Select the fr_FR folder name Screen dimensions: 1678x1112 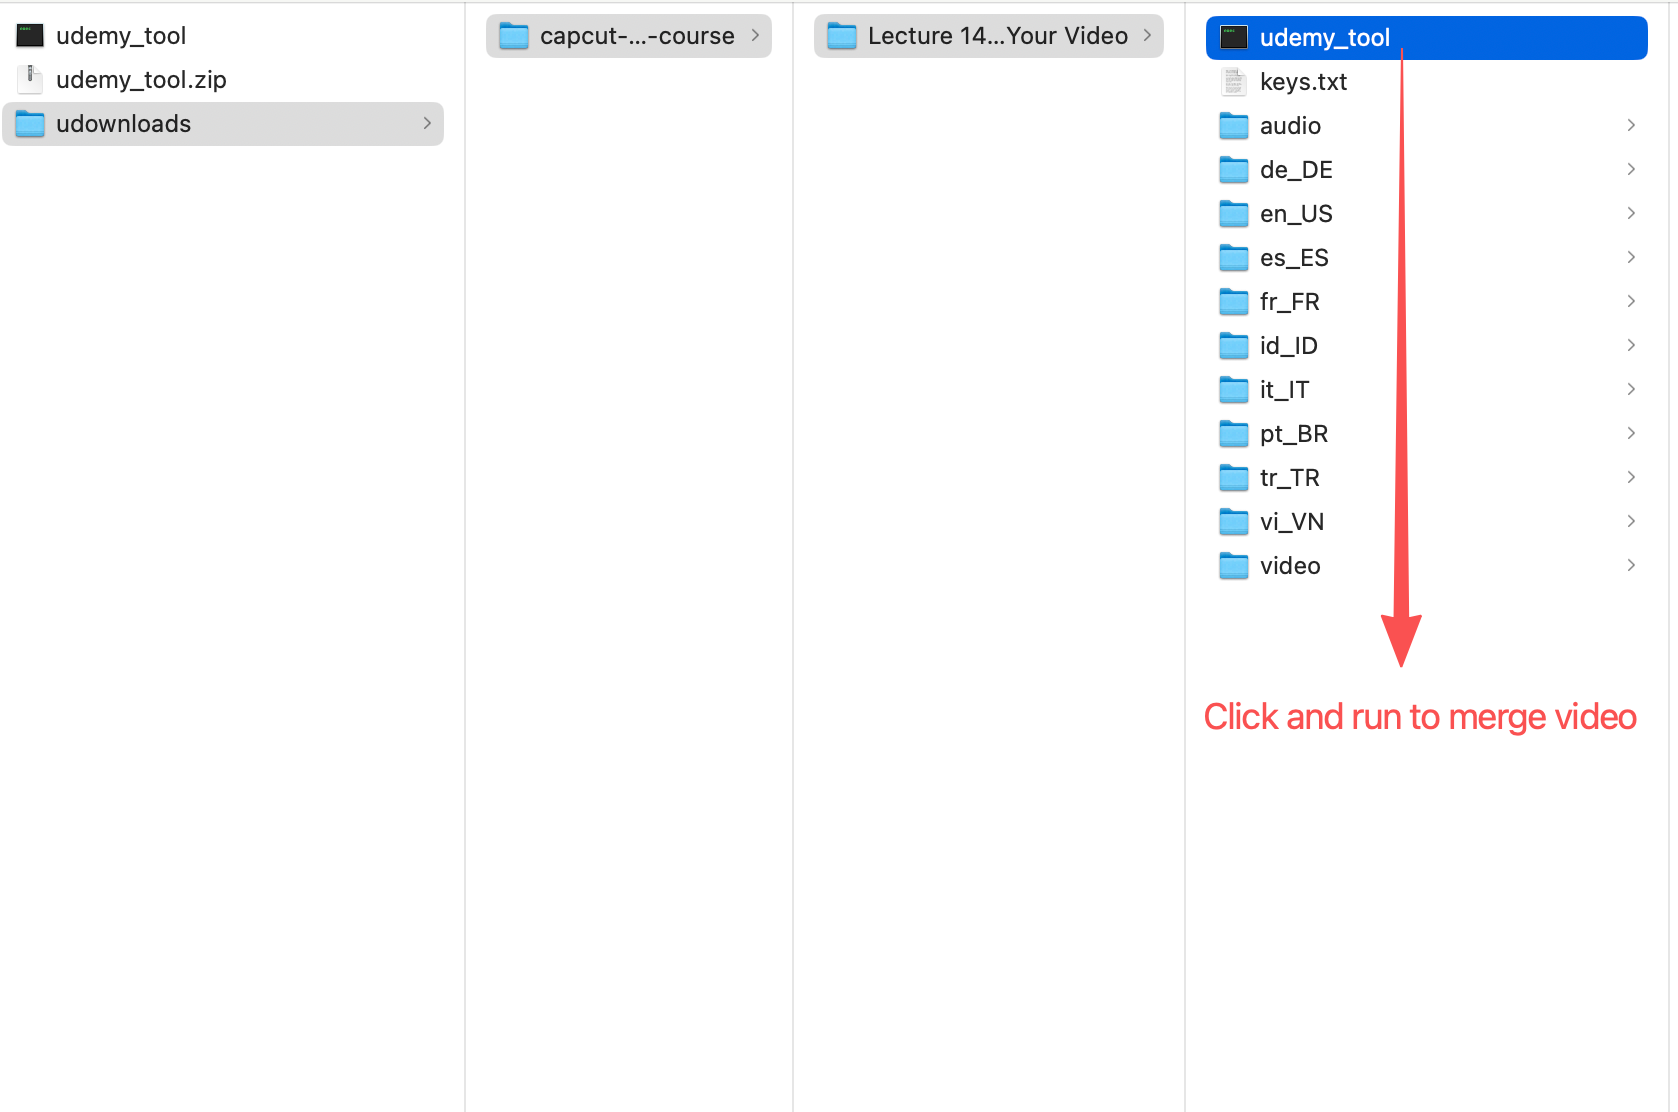1290,302
